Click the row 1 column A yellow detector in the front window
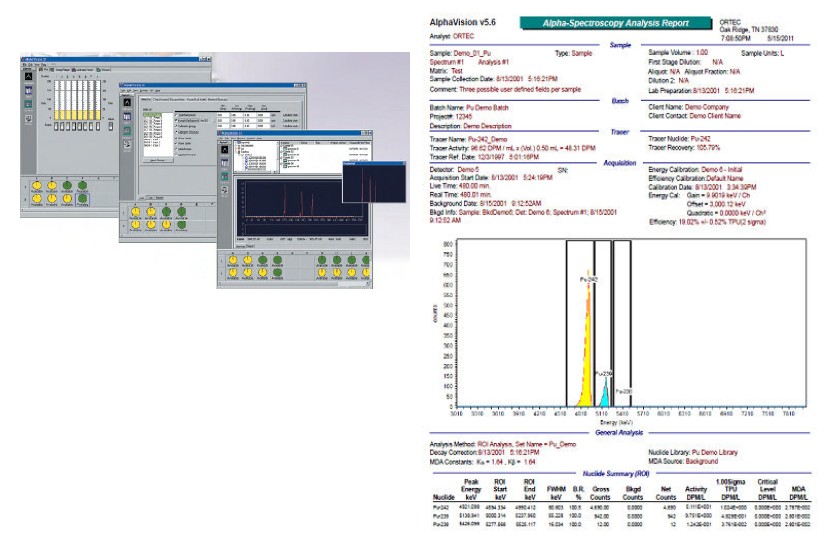This screenshot has width=828, height=536. (x=233, y=260)
